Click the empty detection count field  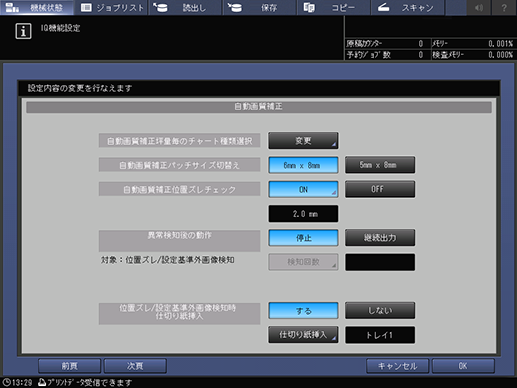[380, 262]
